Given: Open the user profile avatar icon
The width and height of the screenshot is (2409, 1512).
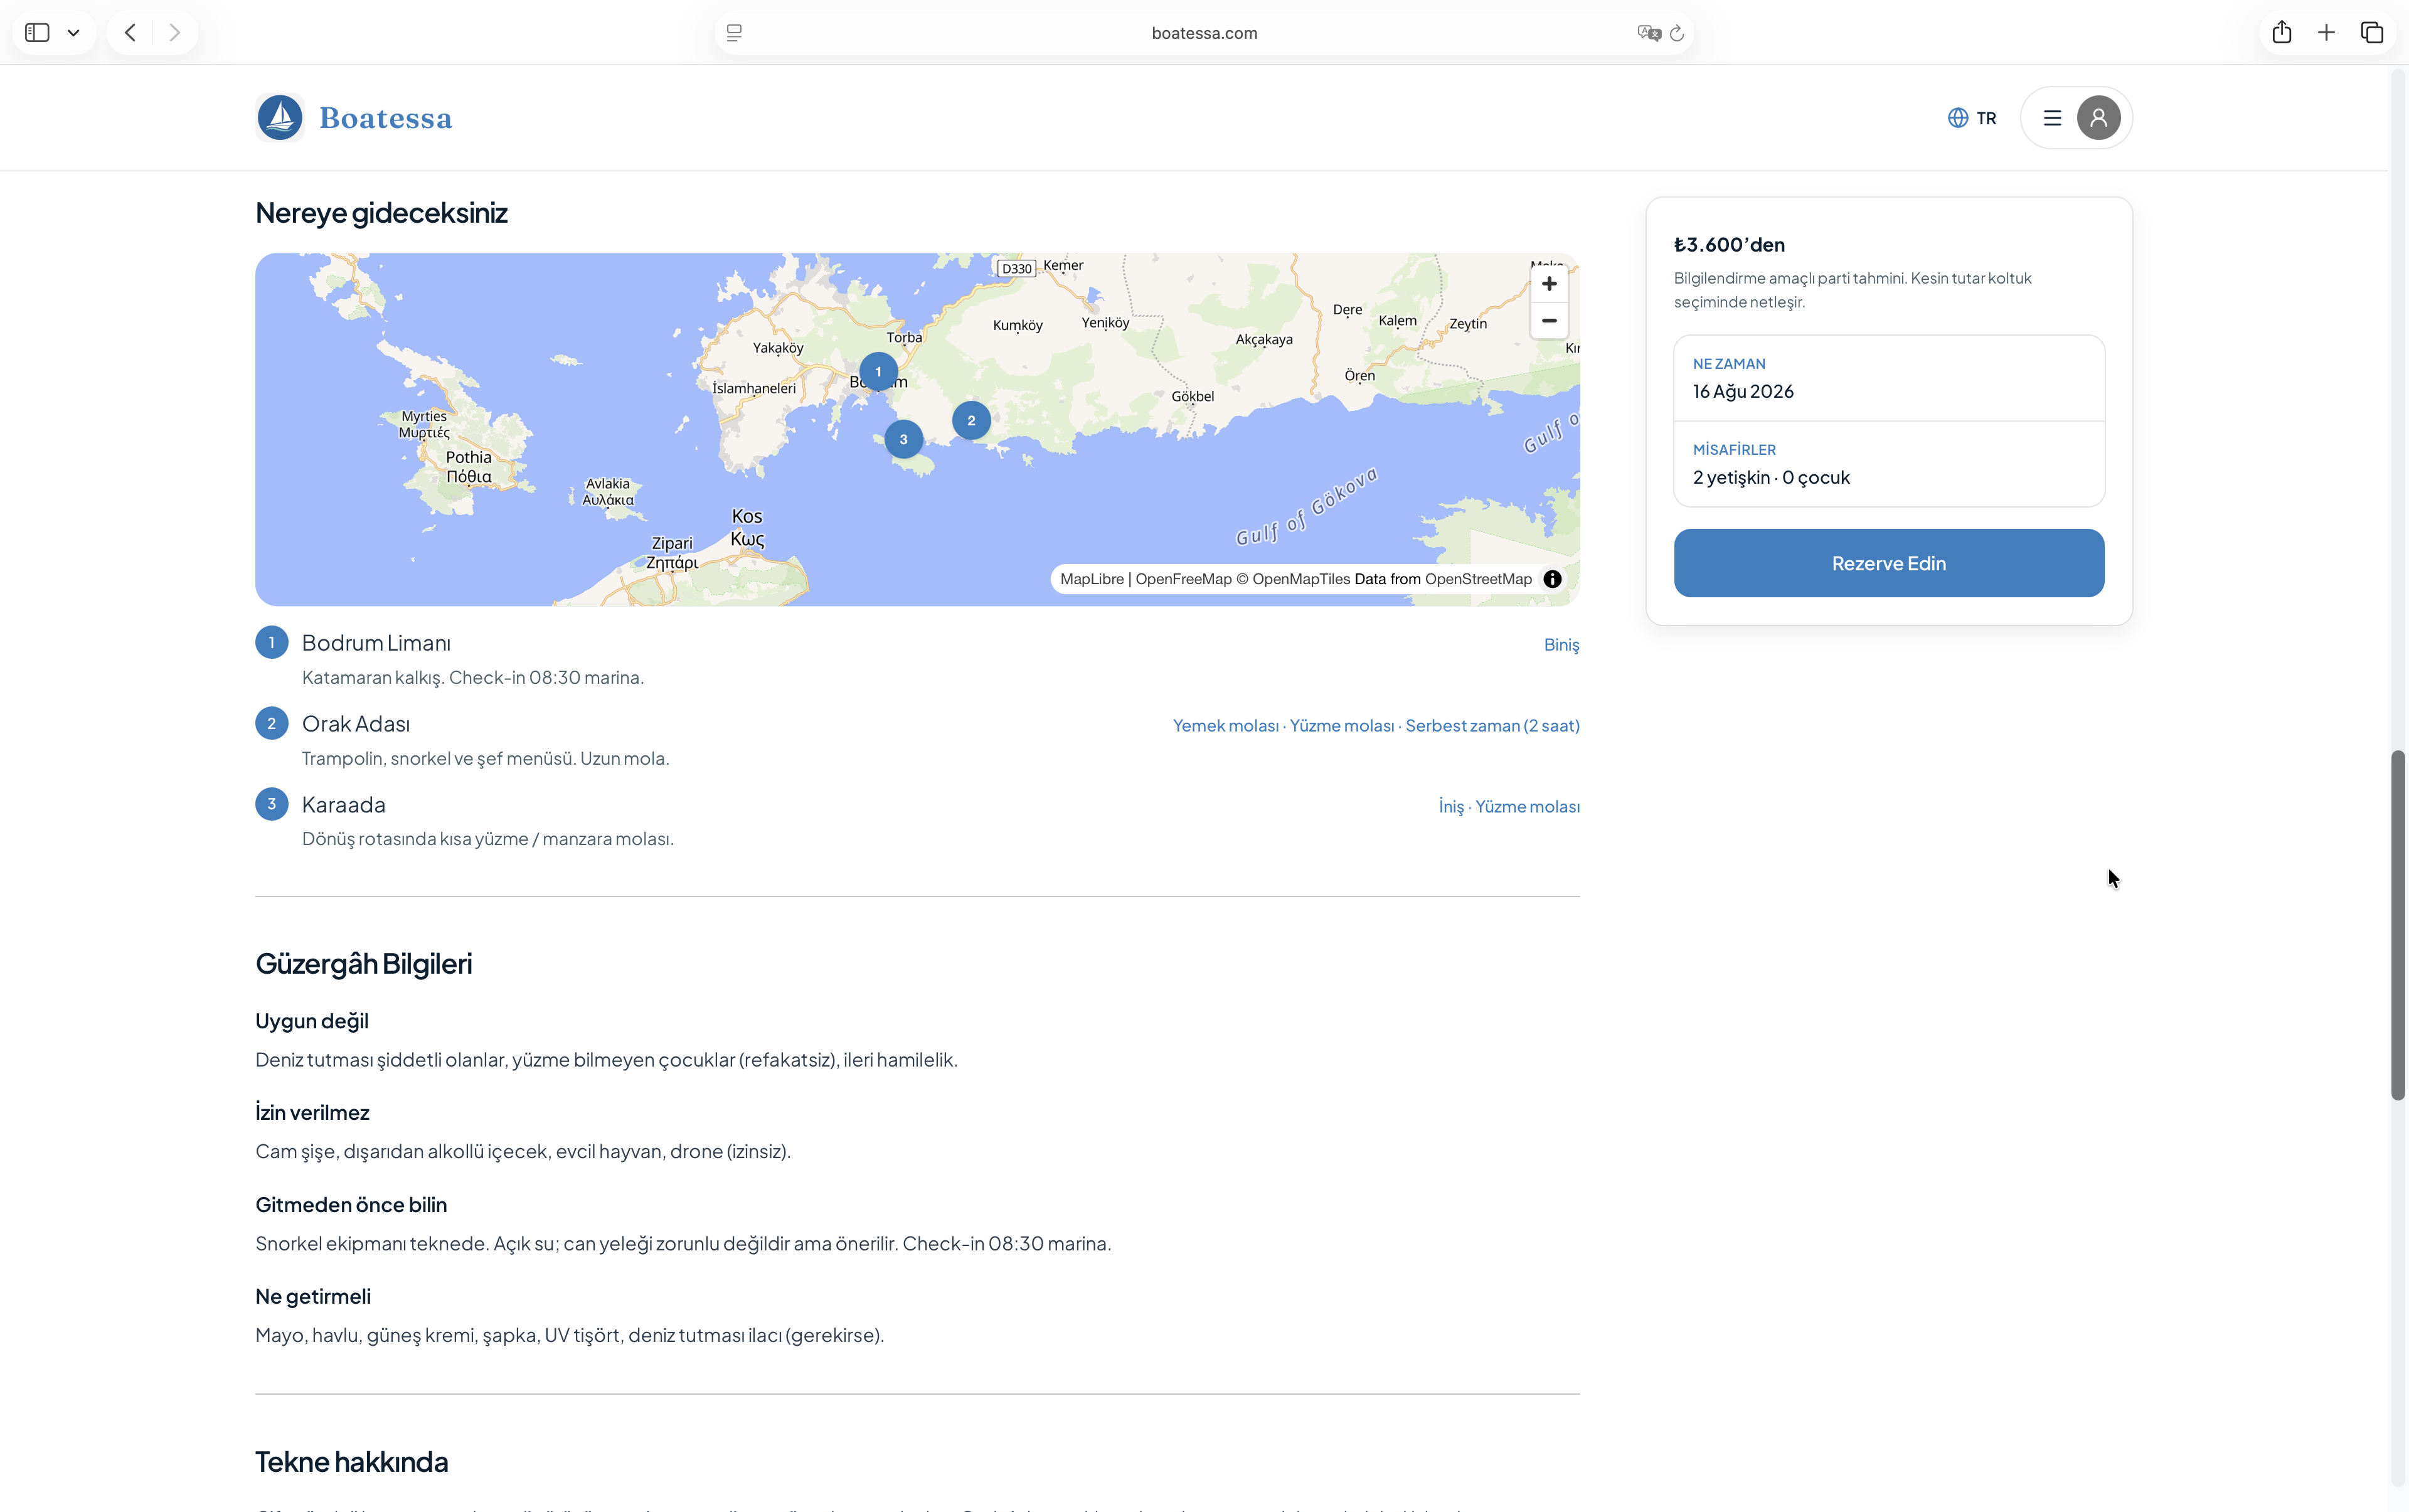Looking at the screenshot, I should (2098, 118).
